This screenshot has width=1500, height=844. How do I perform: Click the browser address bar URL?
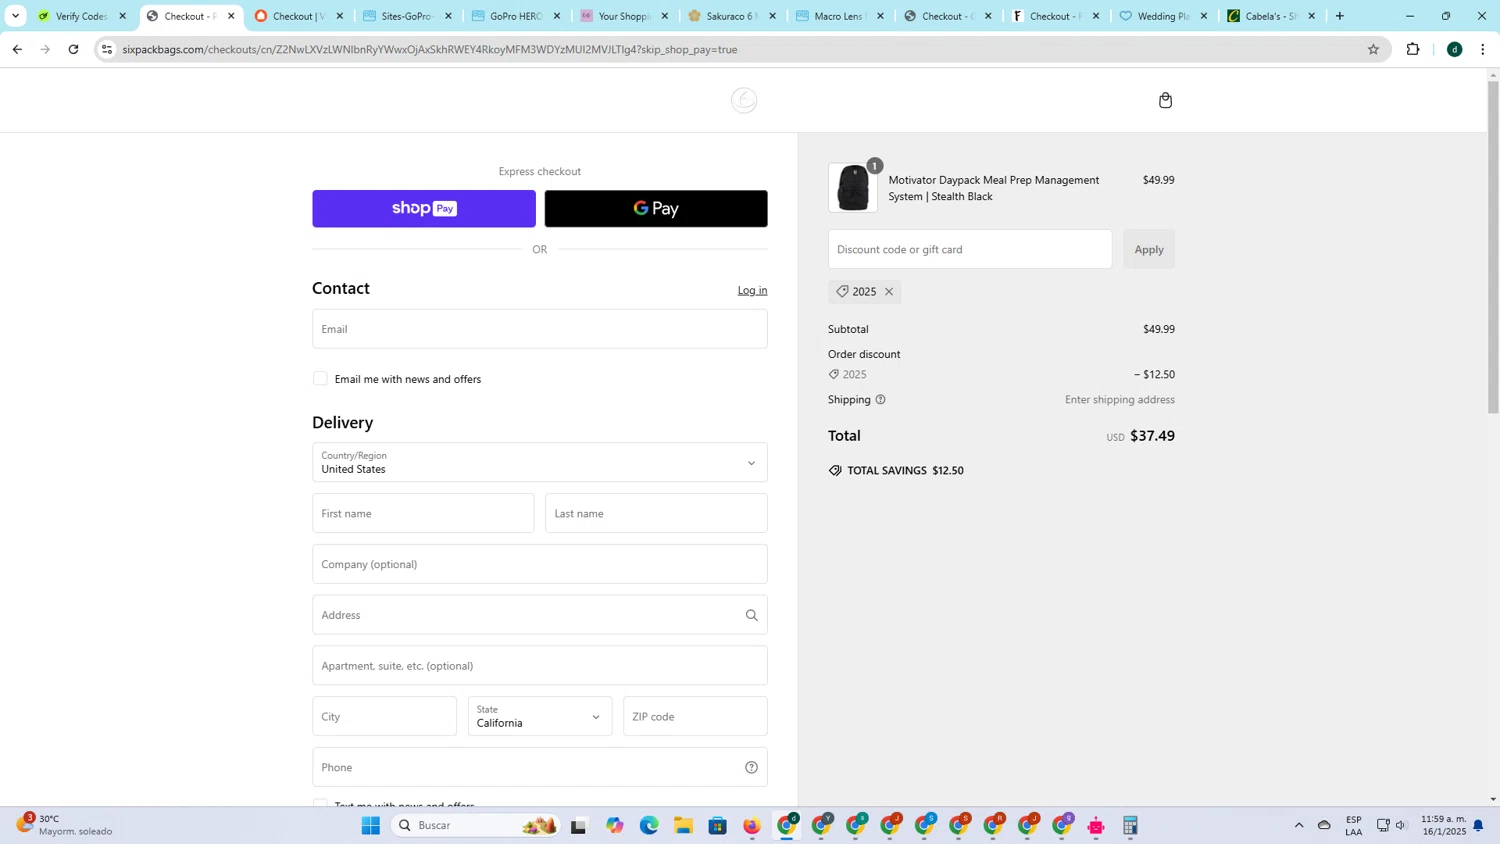click(x=430, y=49)
